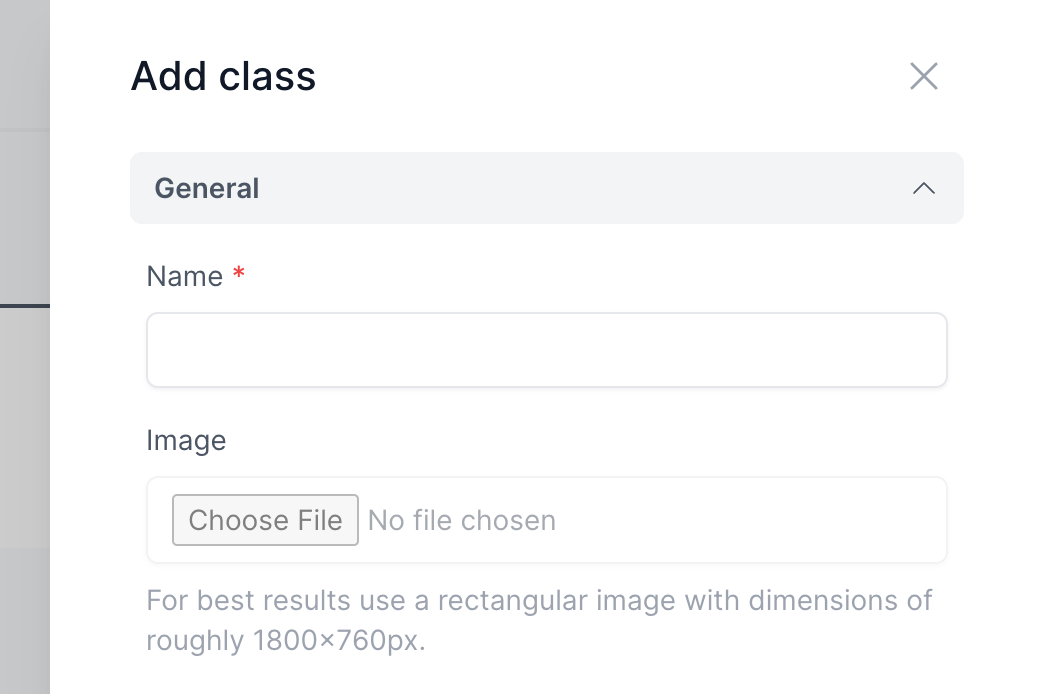Viewport: 1044px width, 694px height.
Task: Collapse the General section with its chevron
Action: (x=923, y=188)
